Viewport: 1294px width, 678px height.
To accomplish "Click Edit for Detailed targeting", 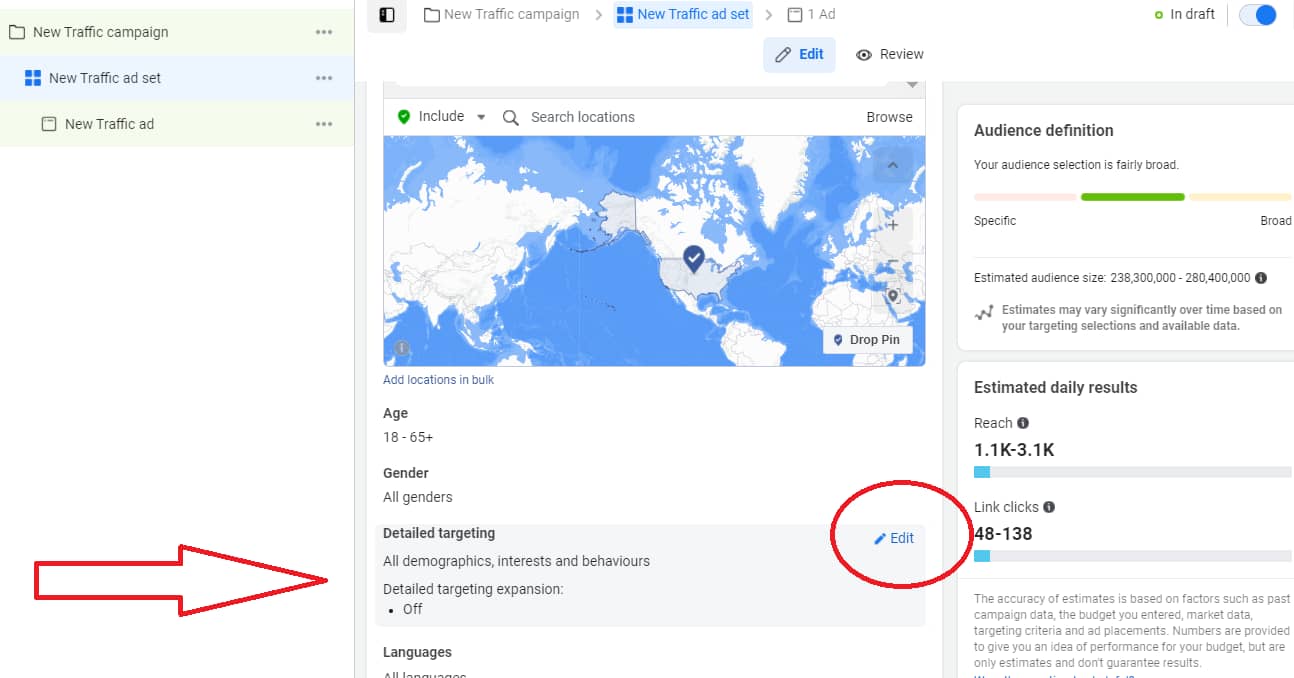I will 894,538.
